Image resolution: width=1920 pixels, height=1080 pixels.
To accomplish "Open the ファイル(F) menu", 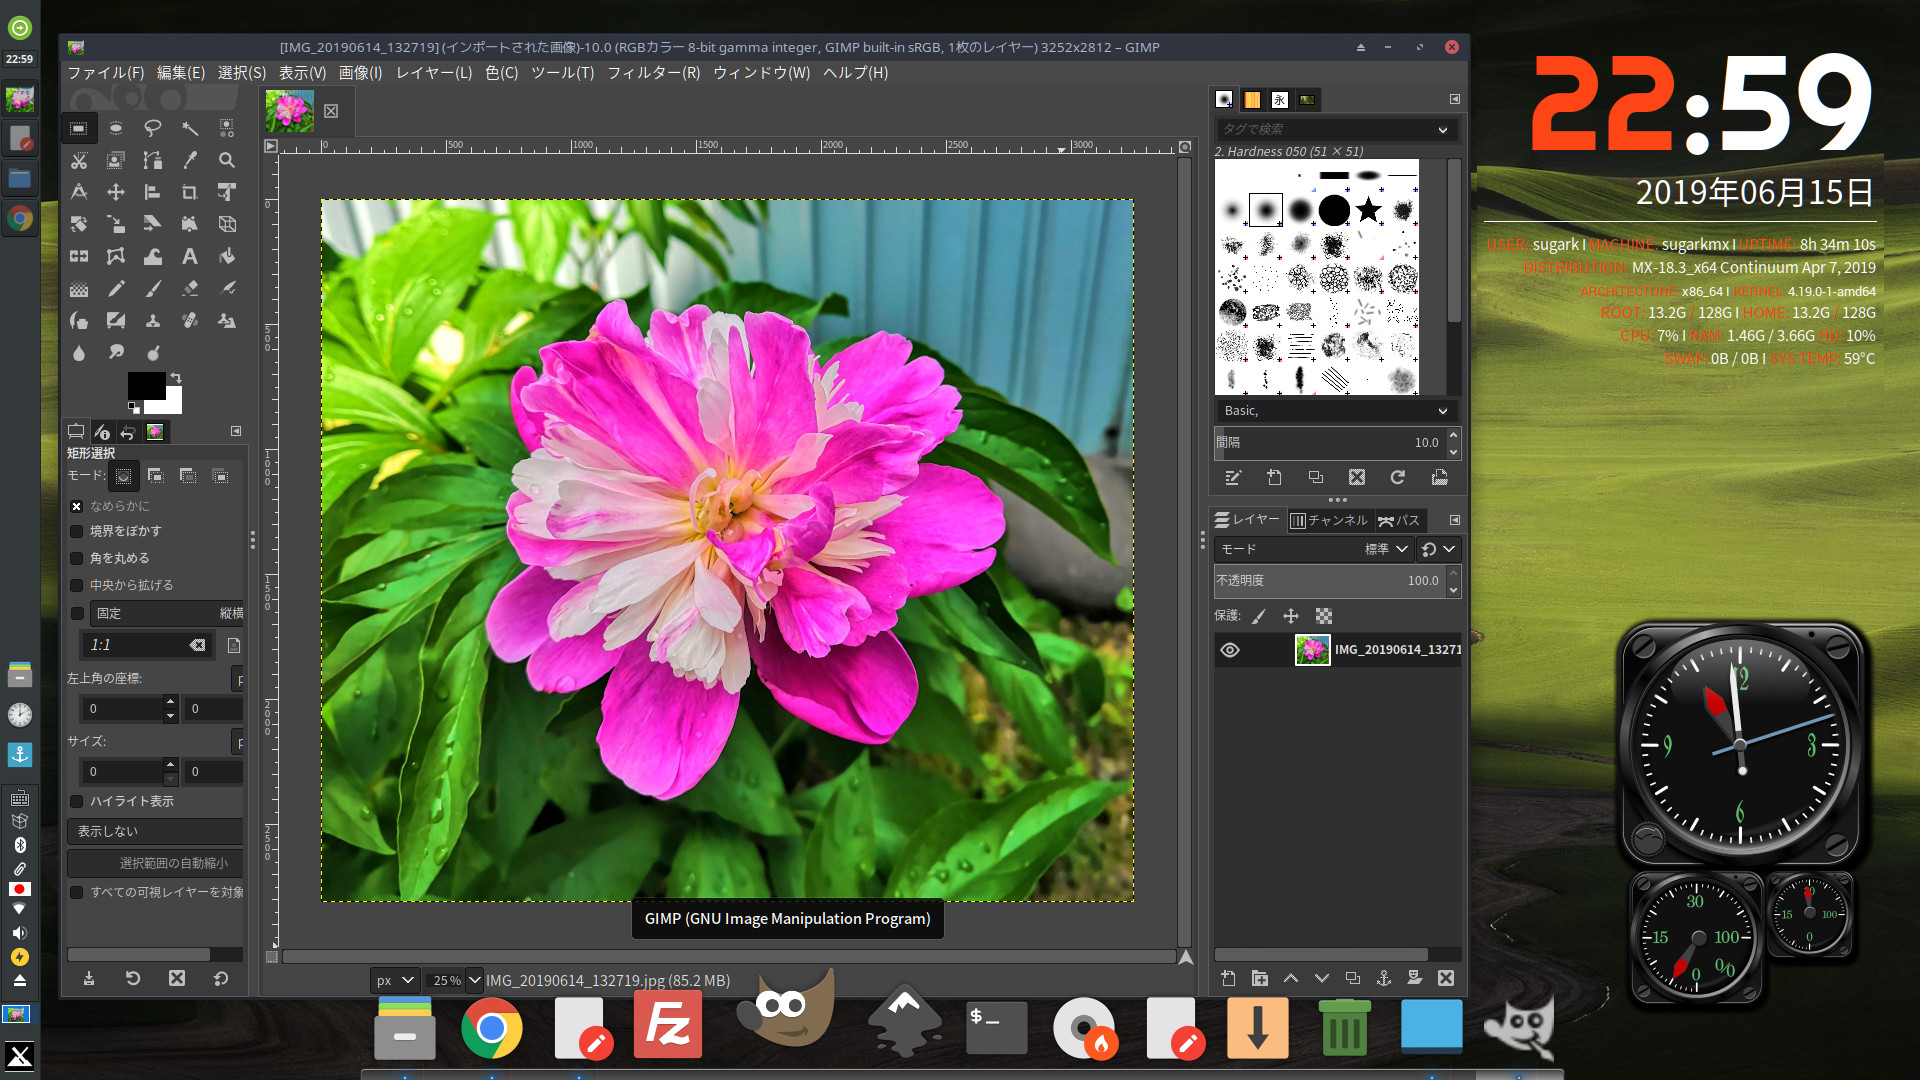I will pyautogui.click(x=106, y=72).
